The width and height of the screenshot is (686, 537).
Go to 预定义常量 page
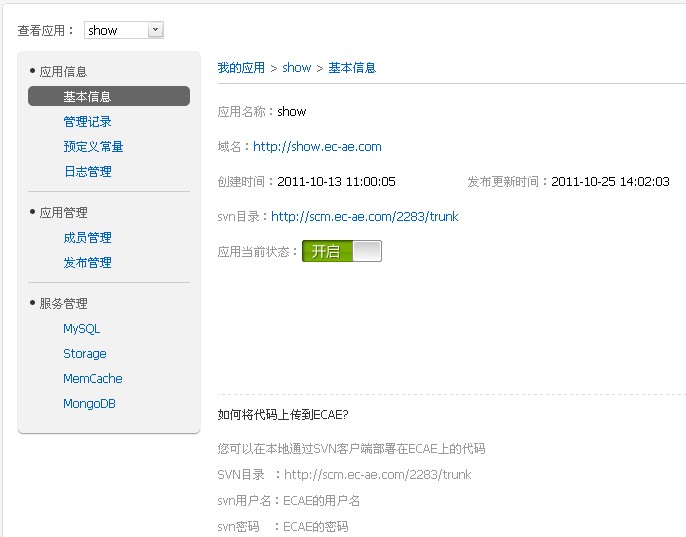(x=93, y=147)
